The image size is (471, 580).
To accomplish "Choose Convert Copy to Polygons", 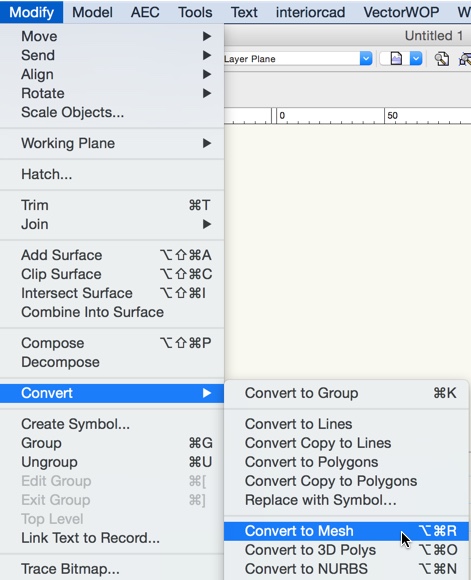I will [346, 481].
